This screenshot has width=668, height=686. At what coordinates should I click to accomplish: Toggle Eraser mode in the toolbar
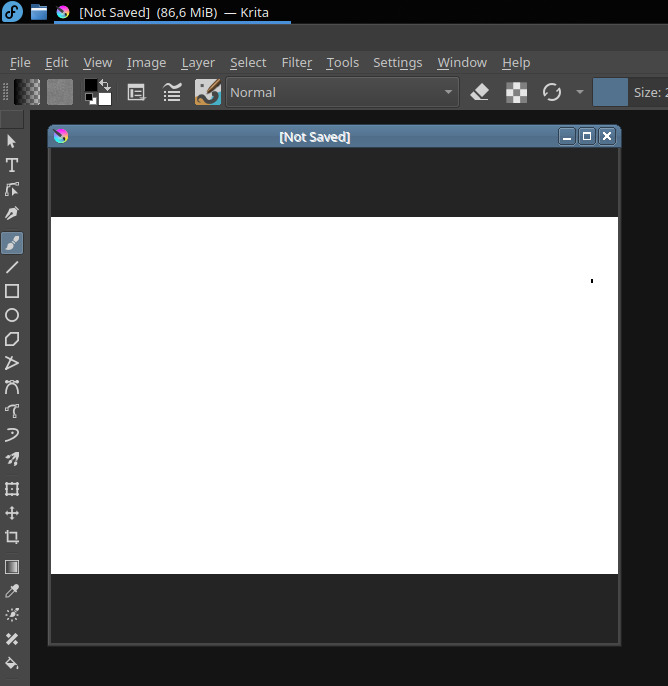click(x=479, y=92)
